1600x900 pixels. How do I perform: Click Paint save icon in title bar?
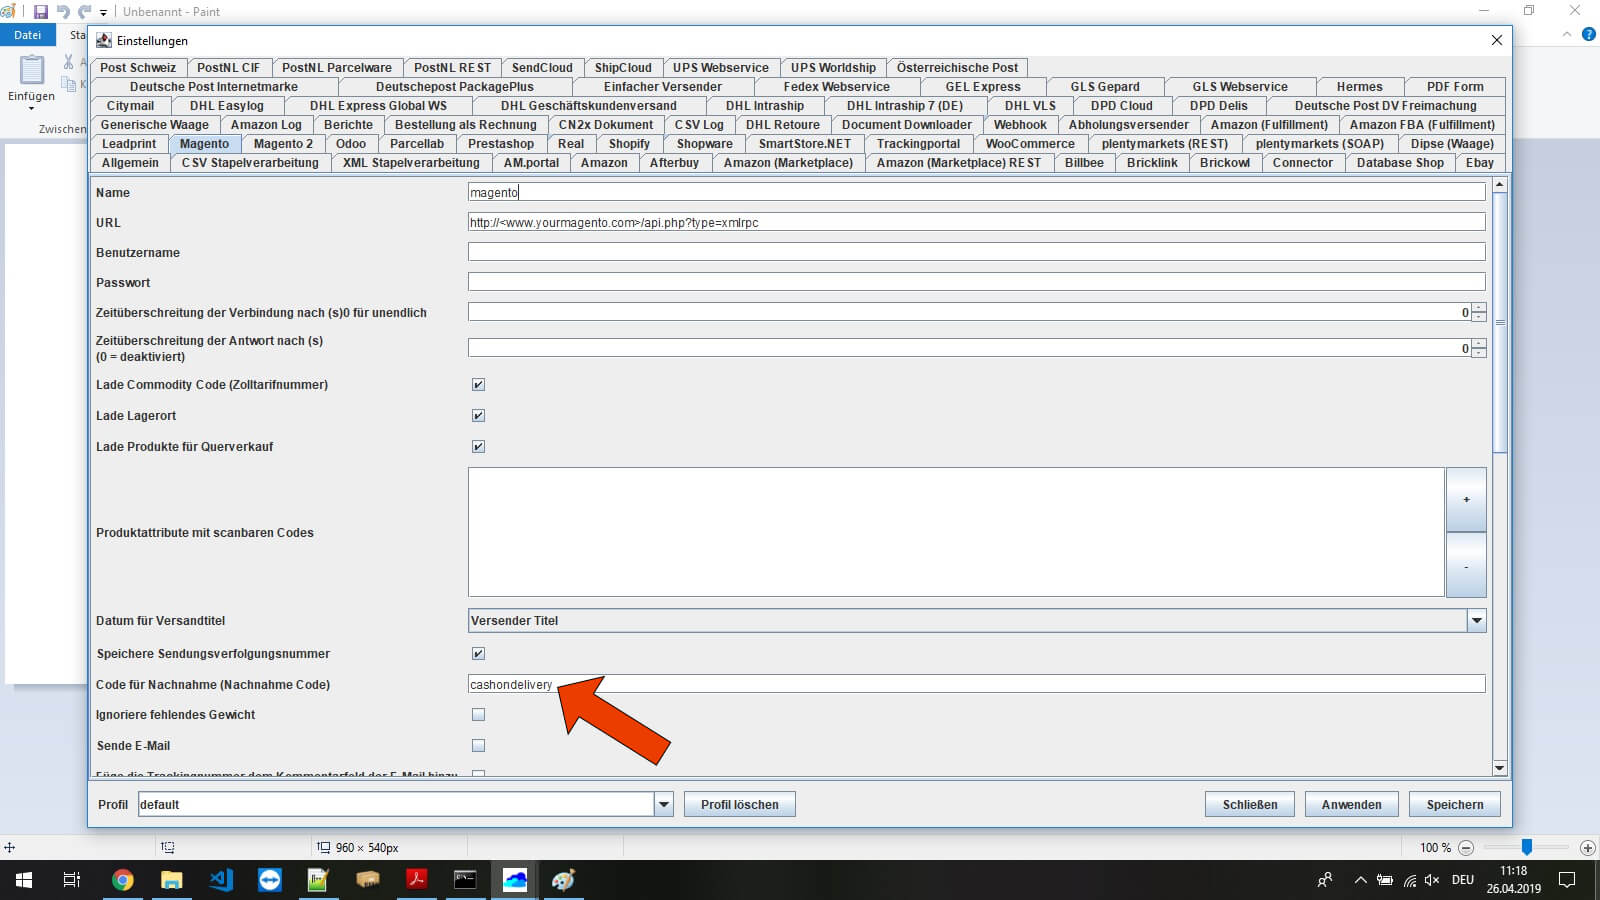coord(41,12)
